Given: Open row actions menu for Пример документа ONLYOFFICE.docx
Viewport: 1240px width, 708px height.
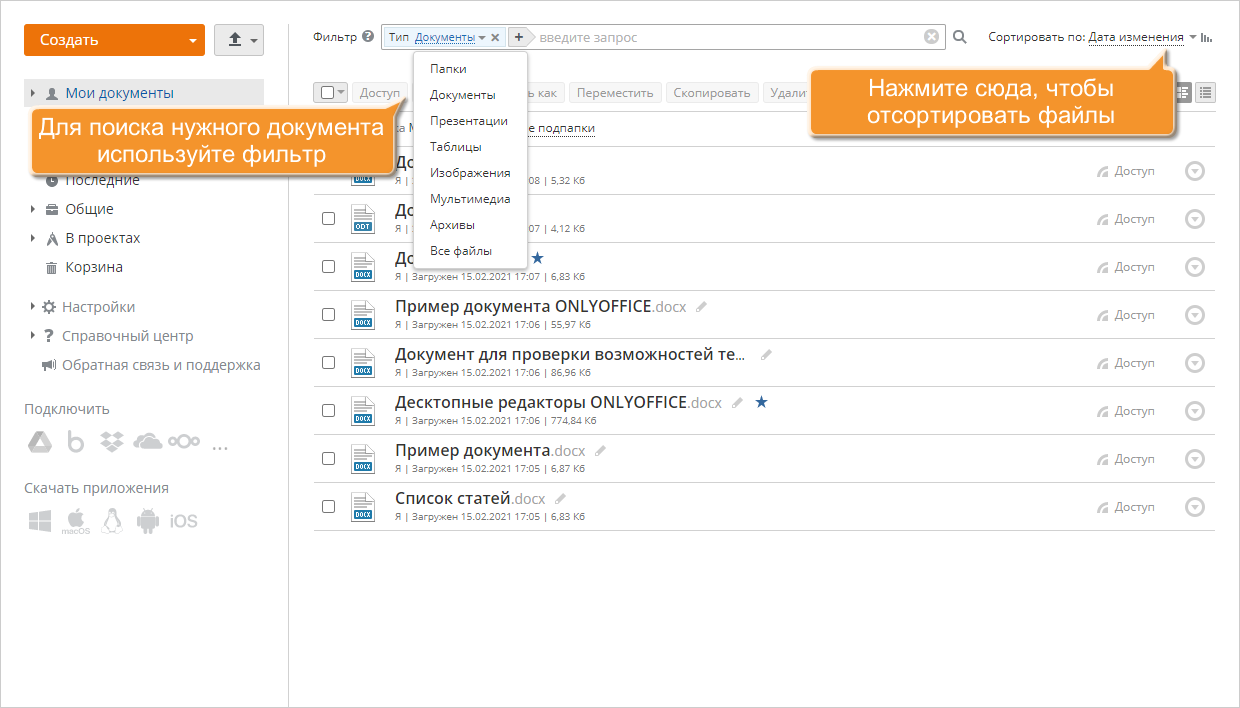Looking at the screenshot, I should pyautogui.click(x=1194, y=315).
